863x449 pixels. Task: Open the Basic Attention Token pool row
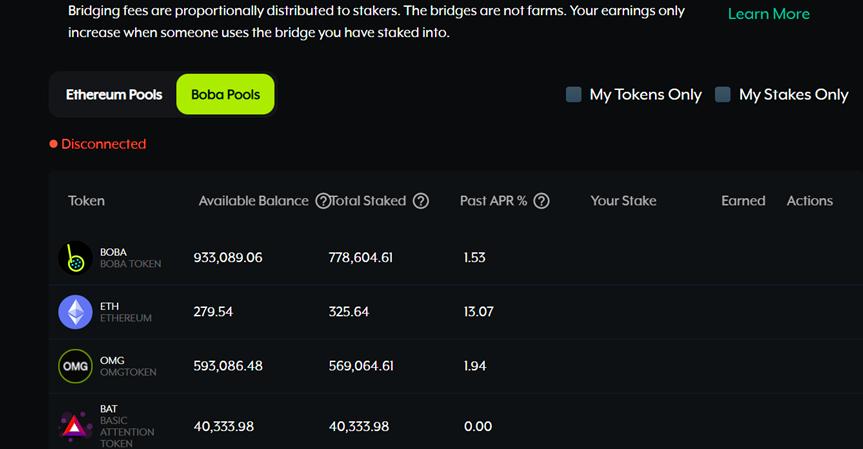[x=450, y=426]
